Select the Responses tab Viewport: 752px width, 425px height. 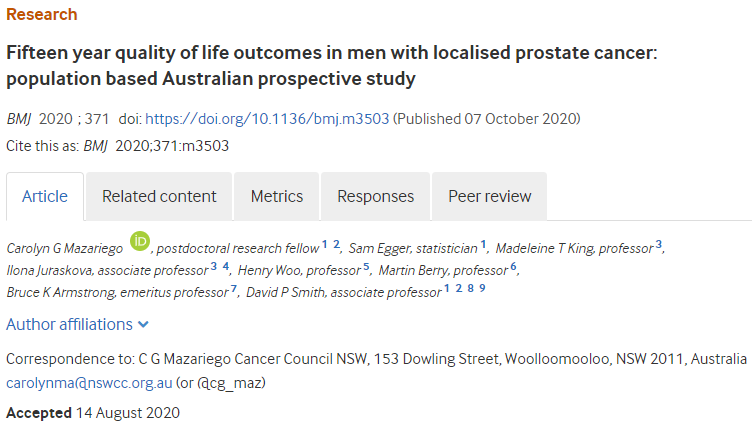pos(376,197)
